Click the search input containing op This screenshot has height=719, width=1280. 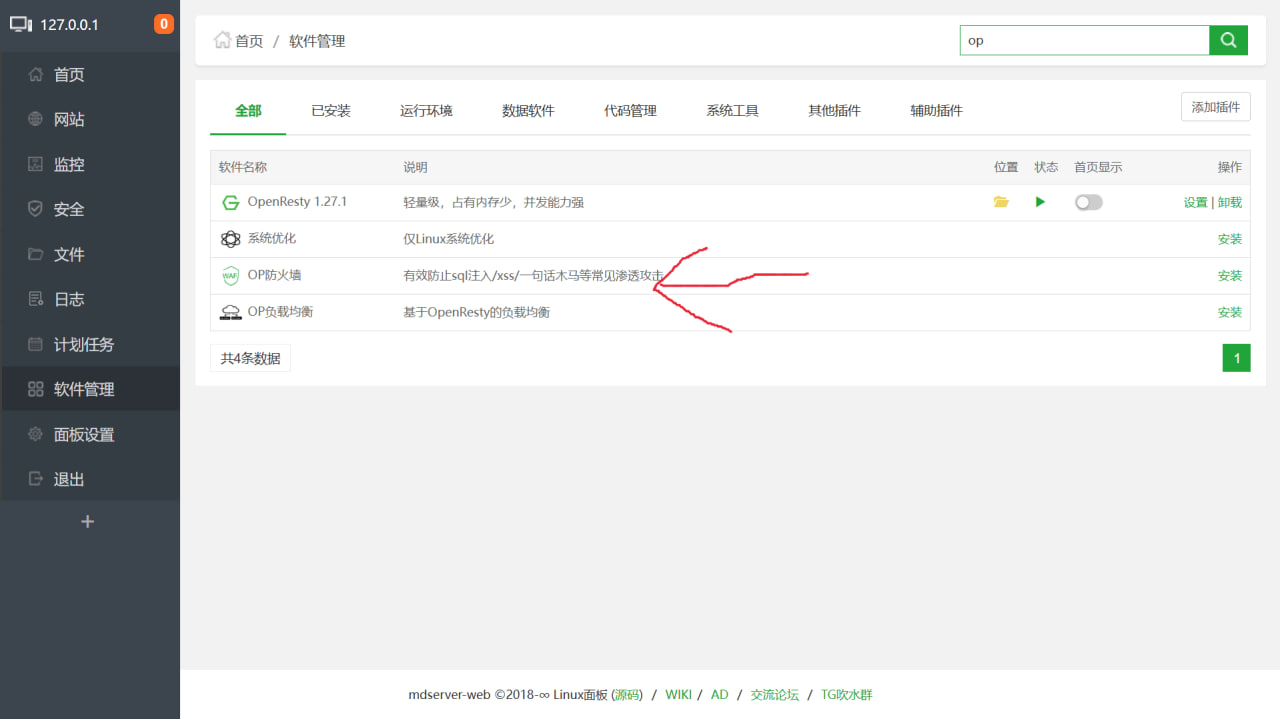(x=1085, y=40)
